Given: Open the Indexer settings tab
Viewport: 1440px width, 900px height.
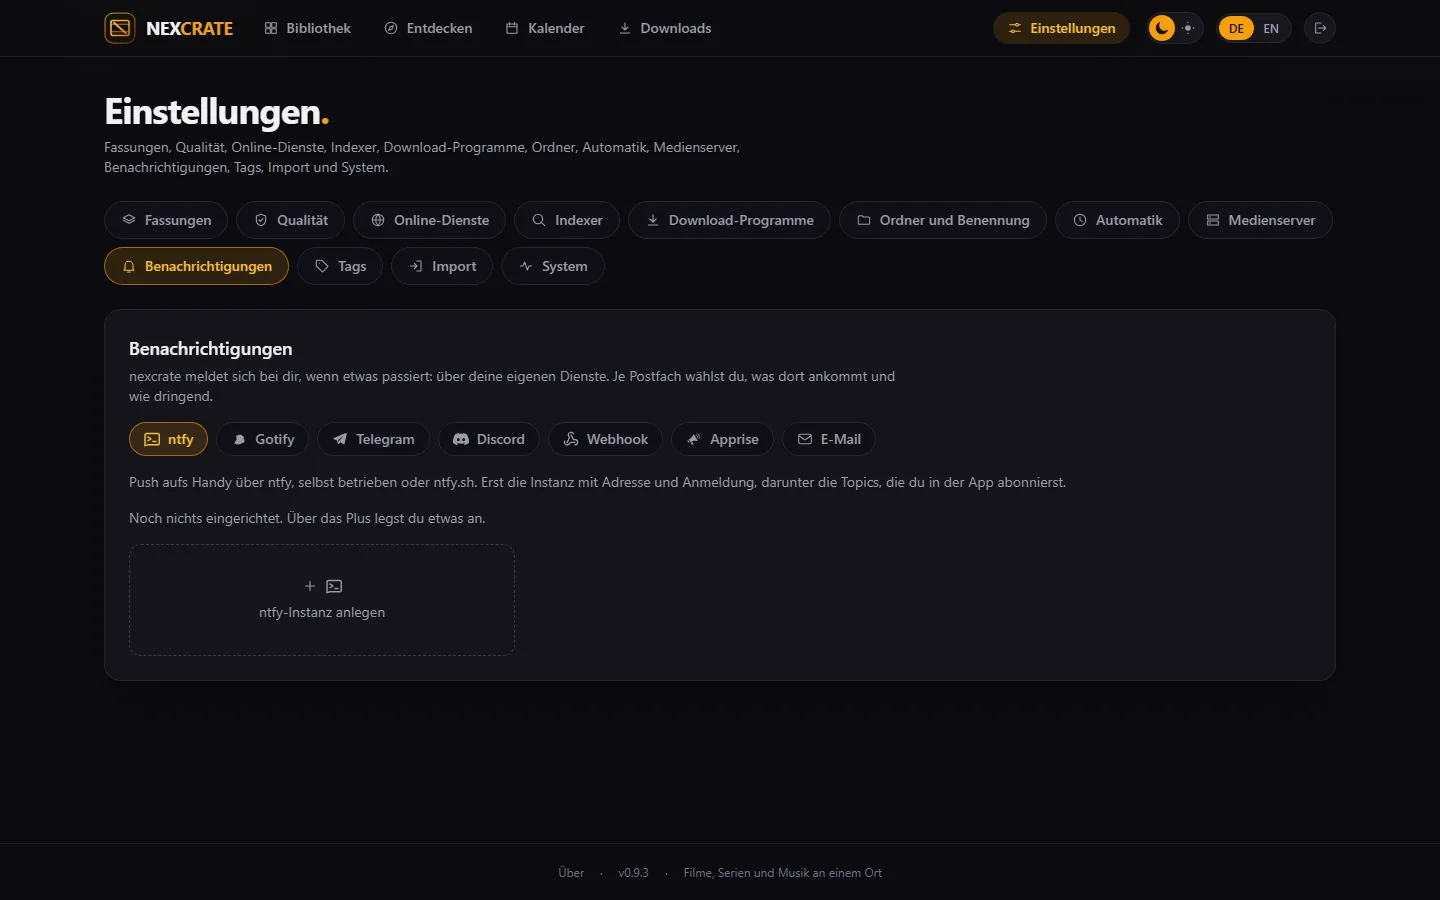Looking at the screenshot, I should [567, 220].
